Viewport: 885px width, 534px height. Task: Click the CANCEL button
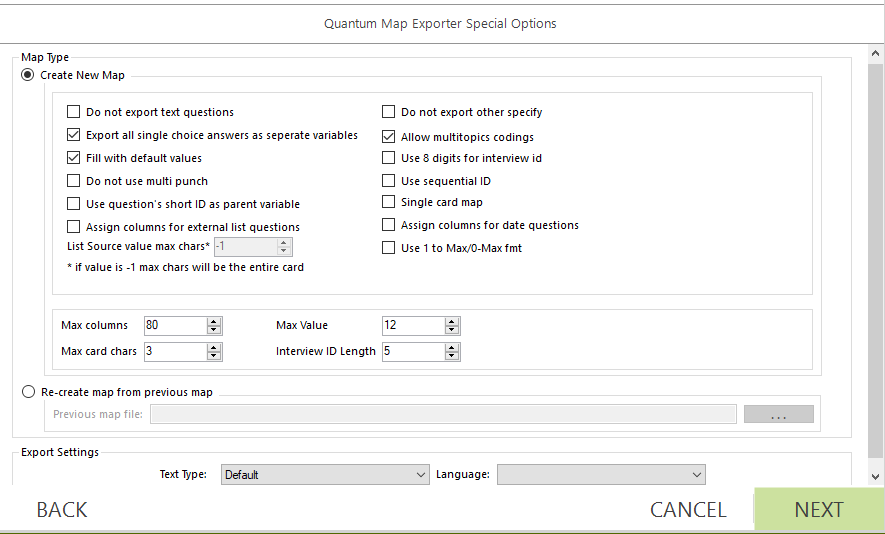click(688, 509)
